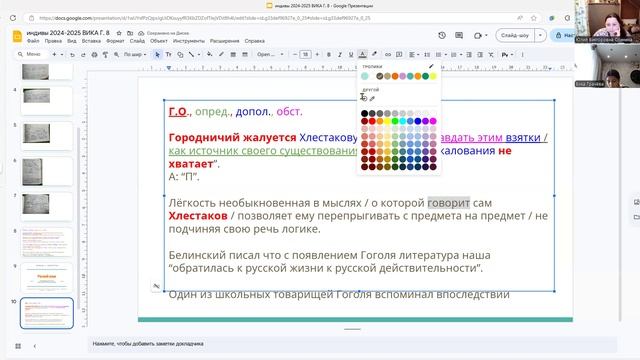
Task: Click the Highlight color marker icon
Action: pos(374,55)
